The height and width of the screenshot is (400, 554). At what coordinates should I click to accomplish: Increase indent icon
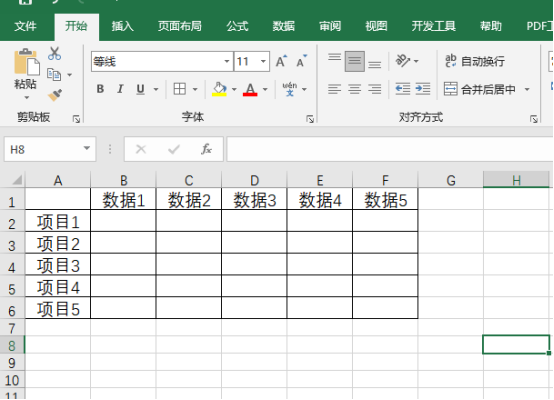click(x=423, y=89)
